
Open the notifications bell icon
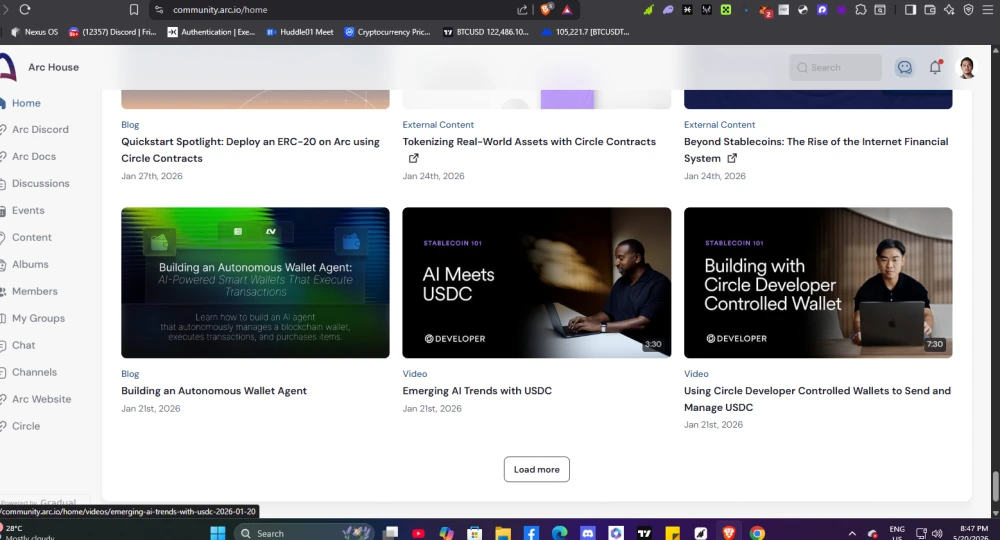(935, 67)
